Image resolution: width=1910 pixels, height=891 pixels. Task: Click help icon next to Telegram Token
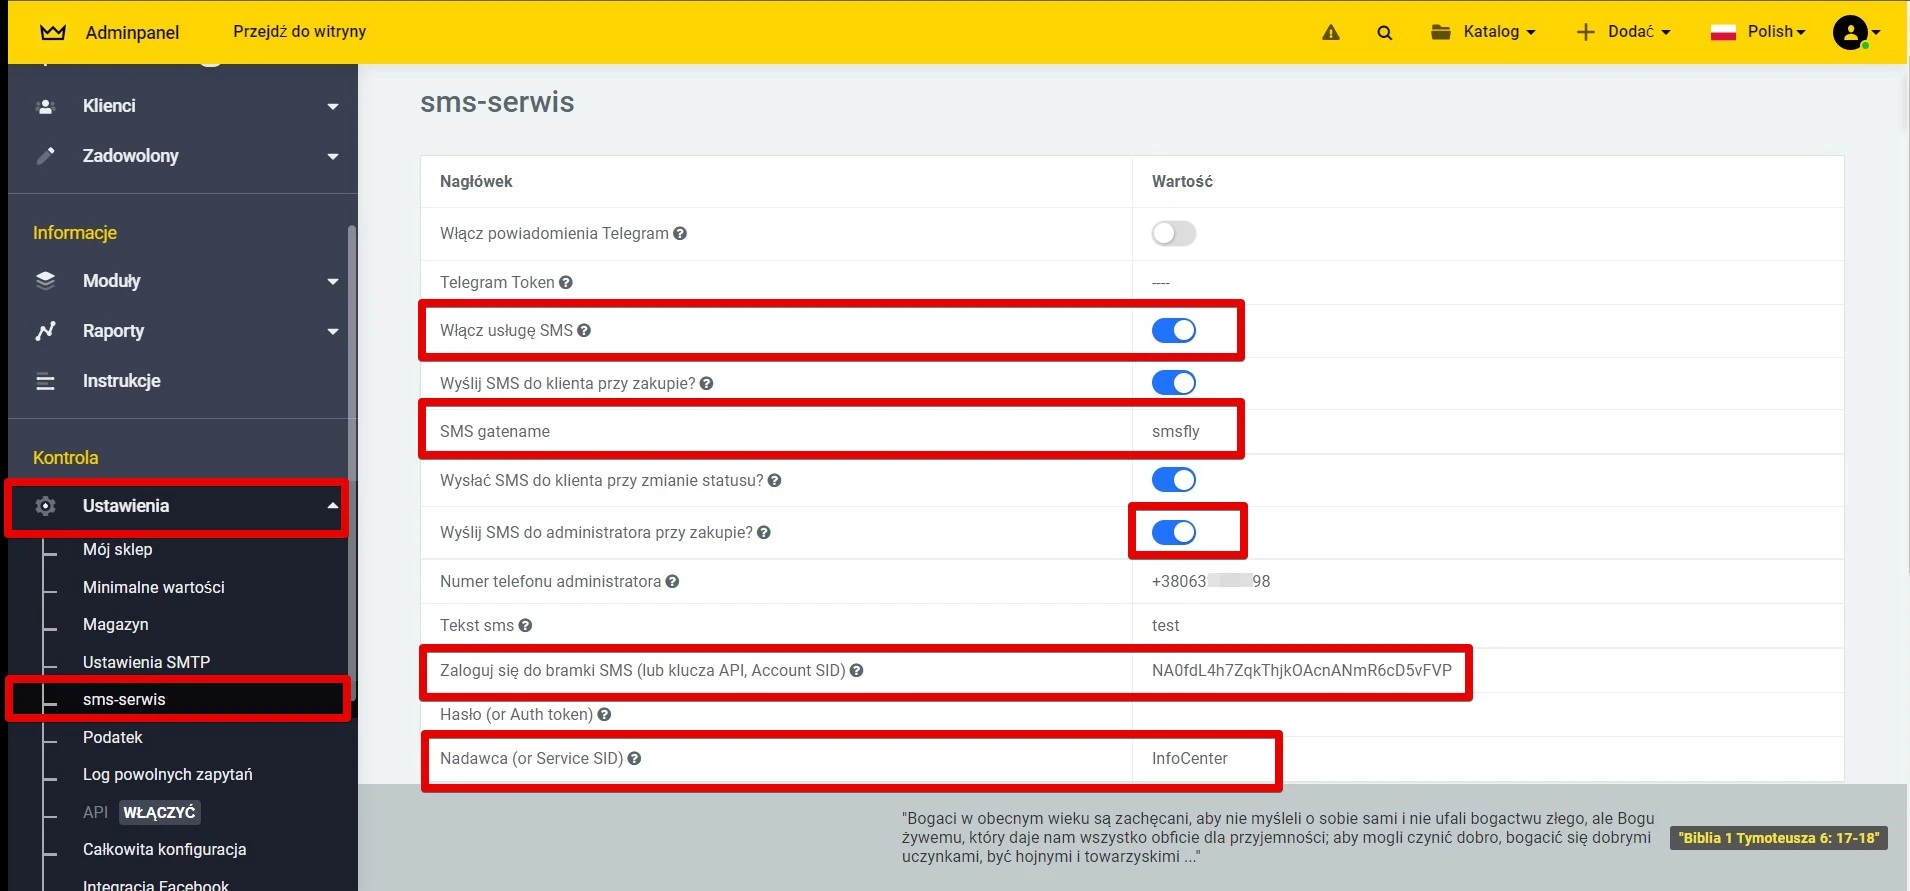[x=566, y=283]
